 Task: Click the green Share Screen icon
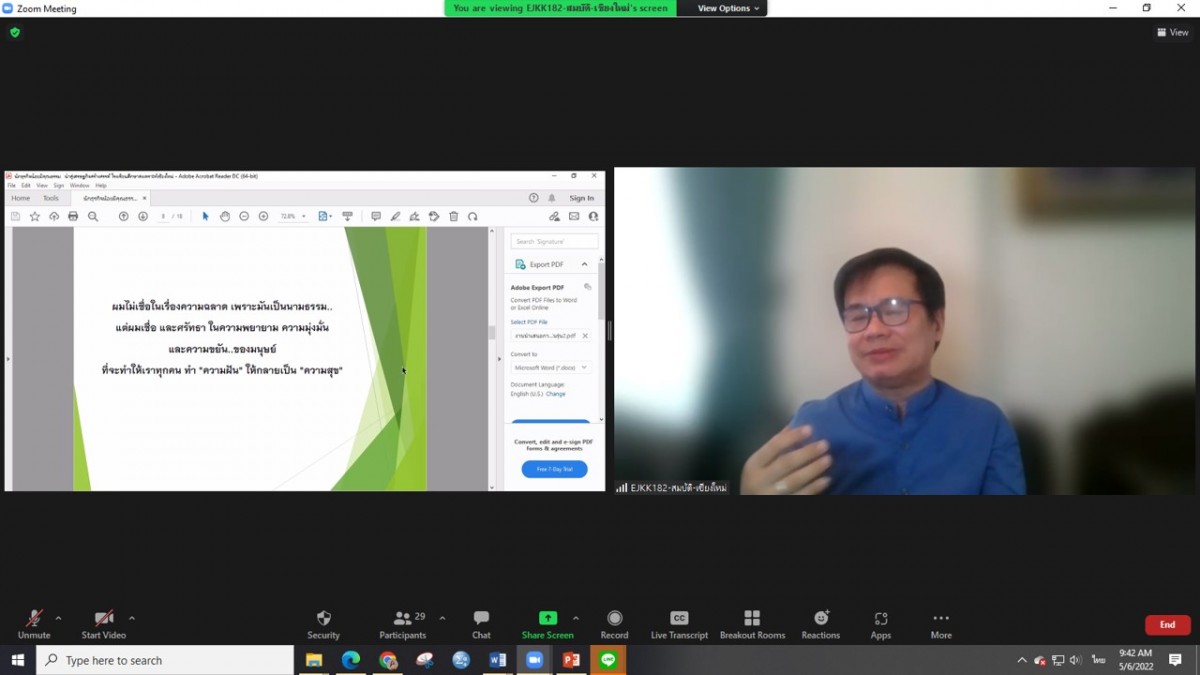click(547, 619)
